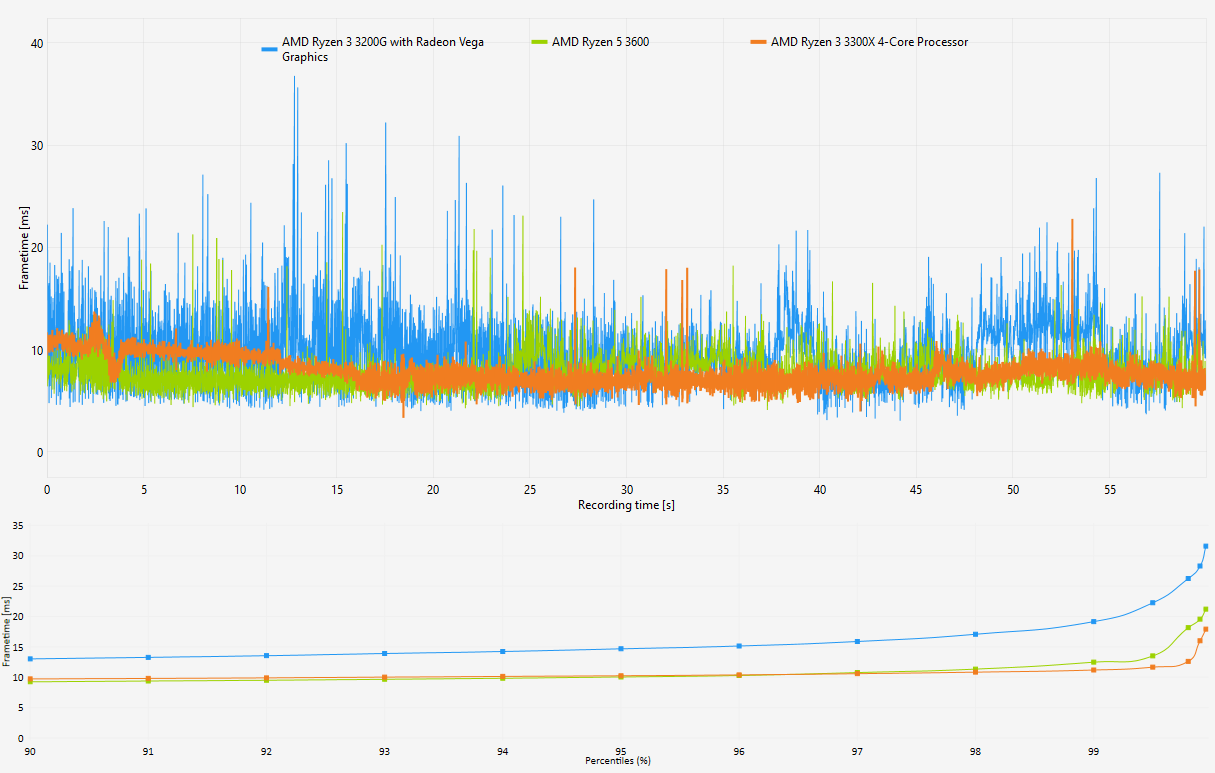Click the AMD Ryzen 3 3300X legend label
Viewport: 1215px width, 773px height.
point(869,42)
